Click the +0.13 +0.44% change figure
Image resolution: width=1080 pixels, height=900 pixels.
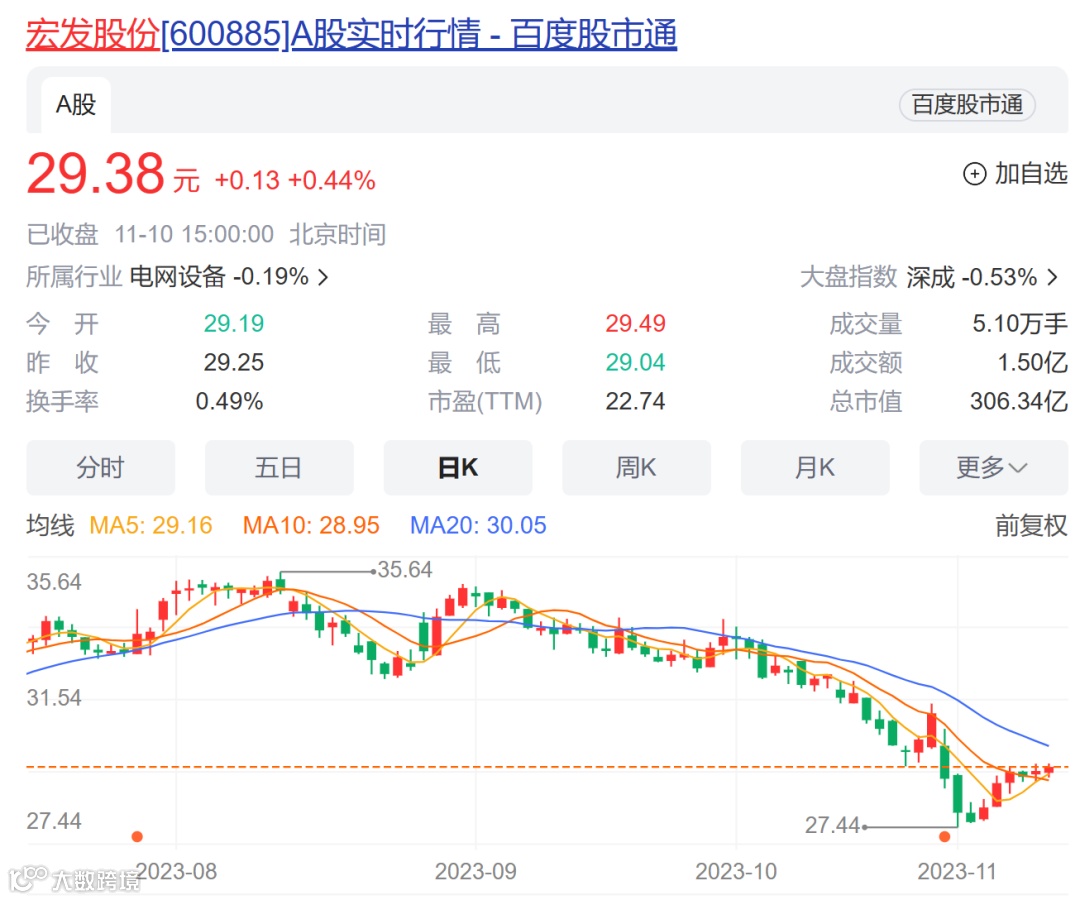click(295, 180)
